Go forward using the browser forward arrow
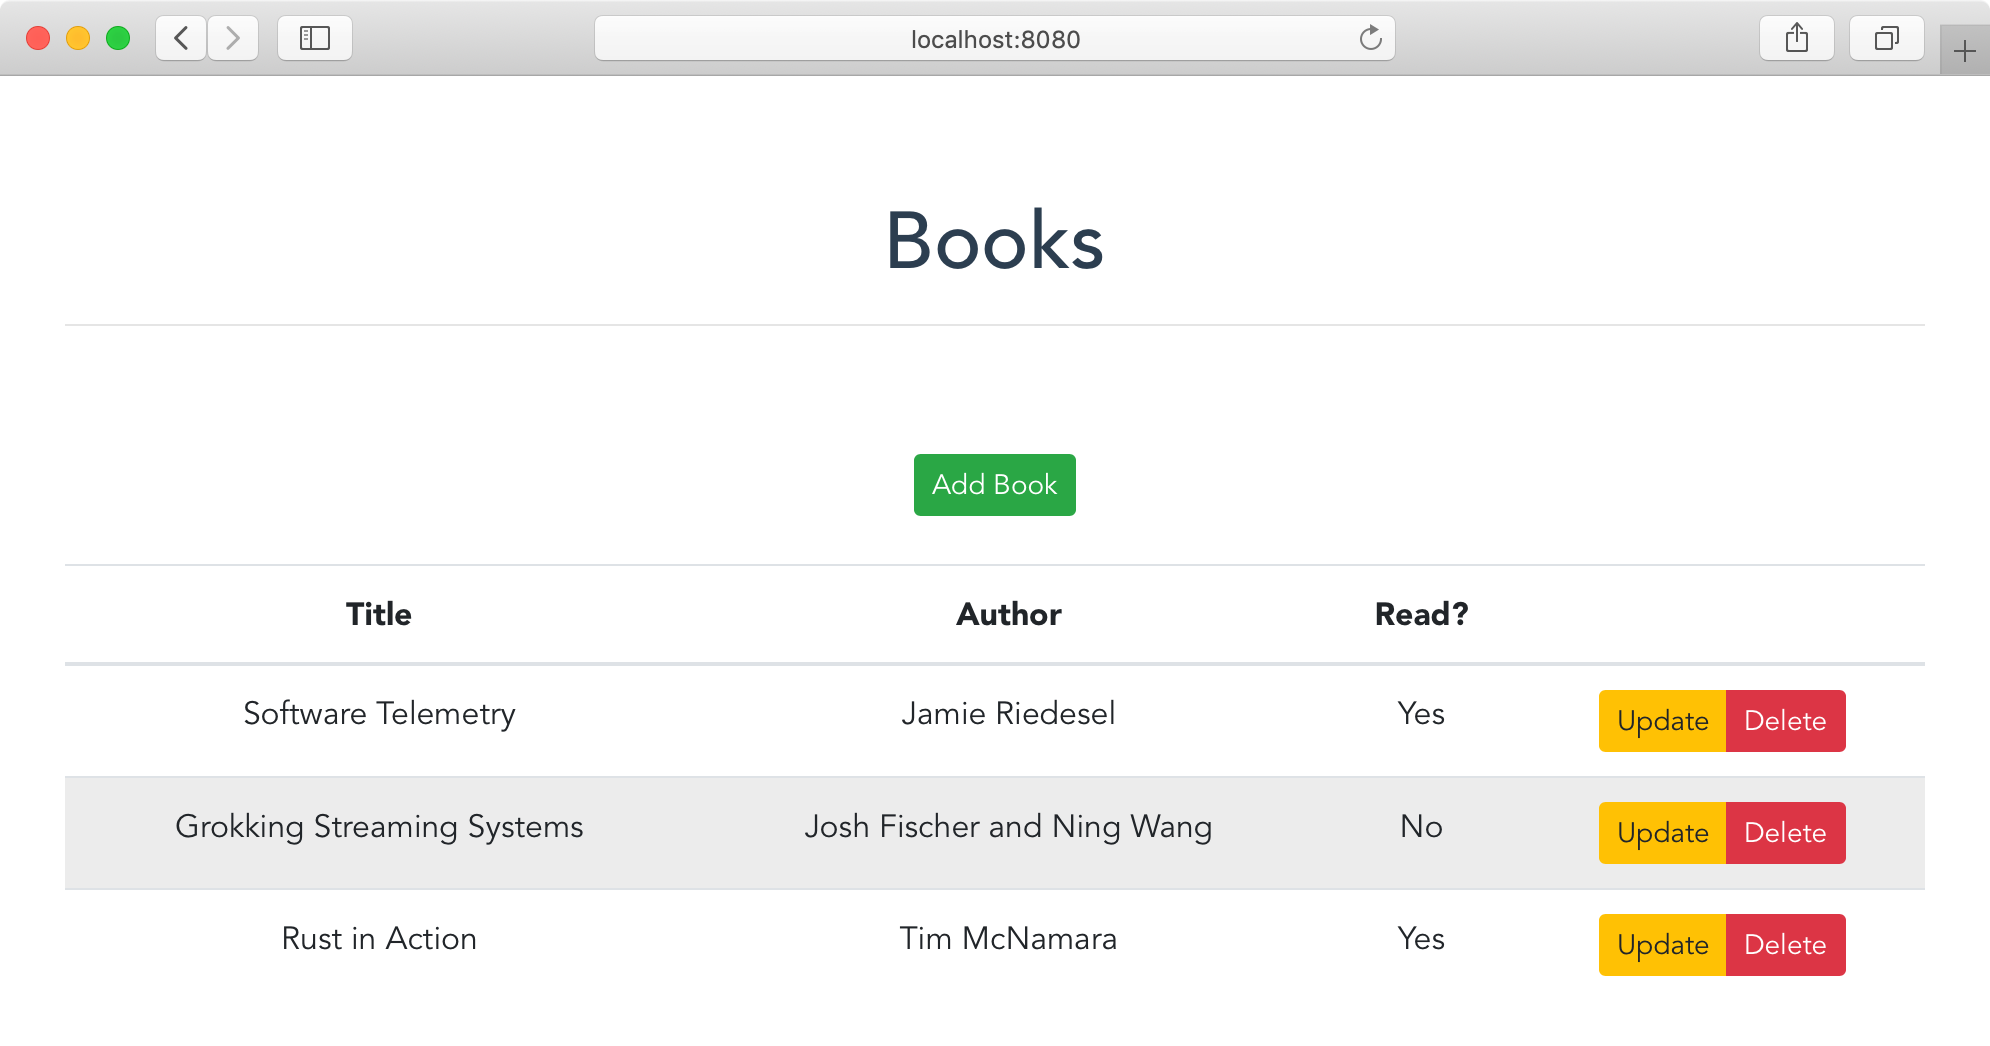Viewport: 1990px width, 1046px height. (x=233, y=39)
